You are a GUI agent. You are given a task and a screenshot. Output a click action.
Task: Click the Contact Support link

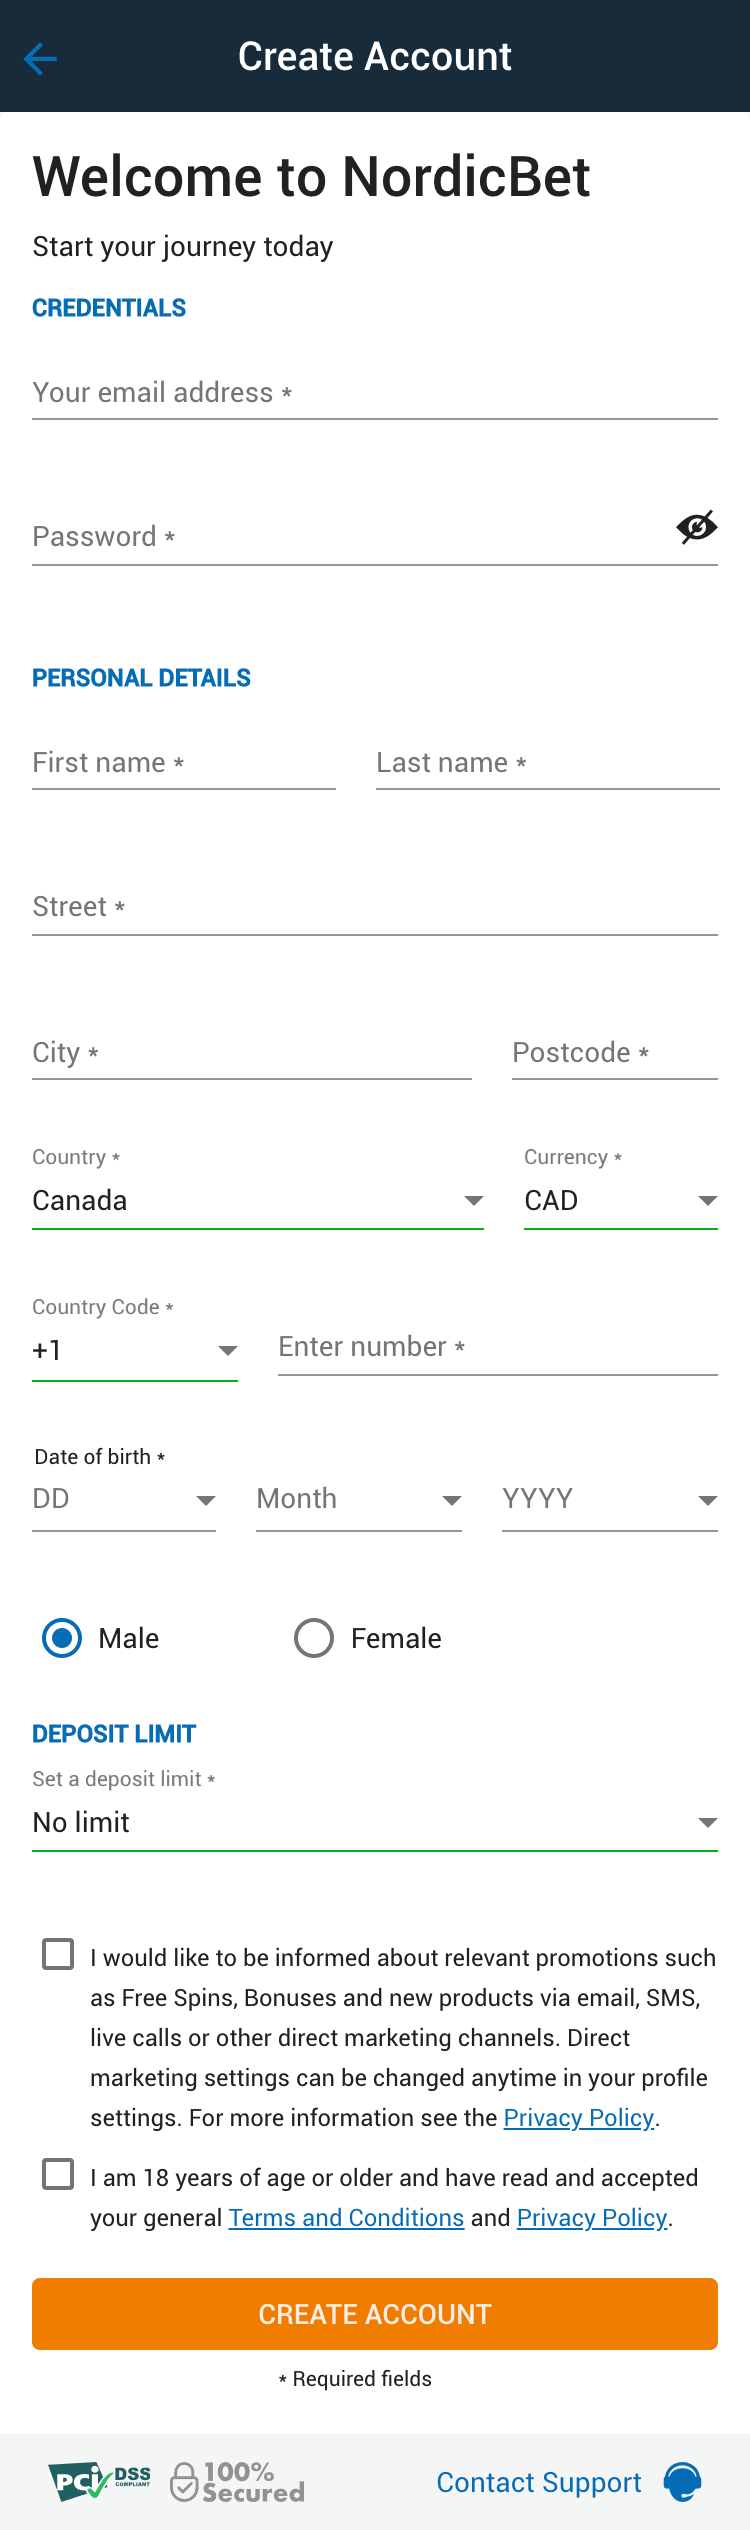(x=539, y=2482)
